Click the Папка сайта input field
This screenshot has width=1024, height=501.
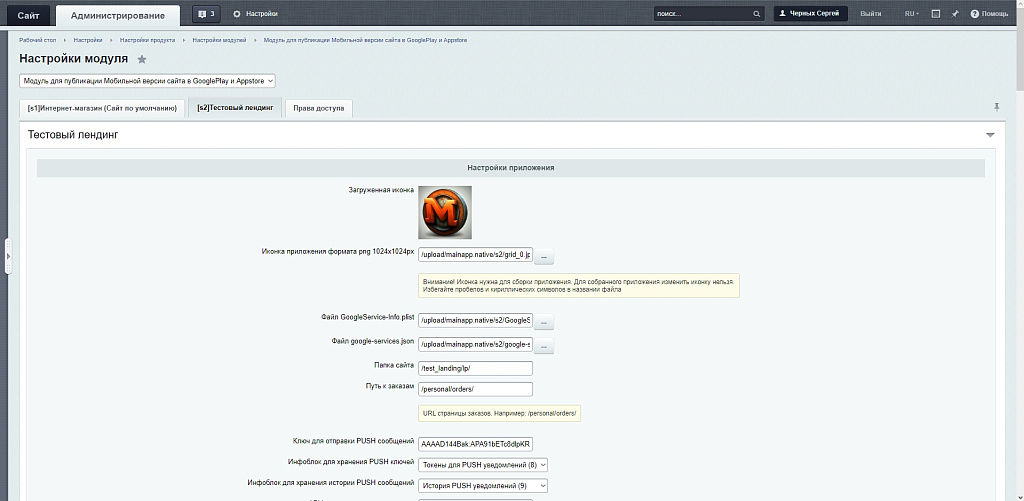(x=475, y=368)
